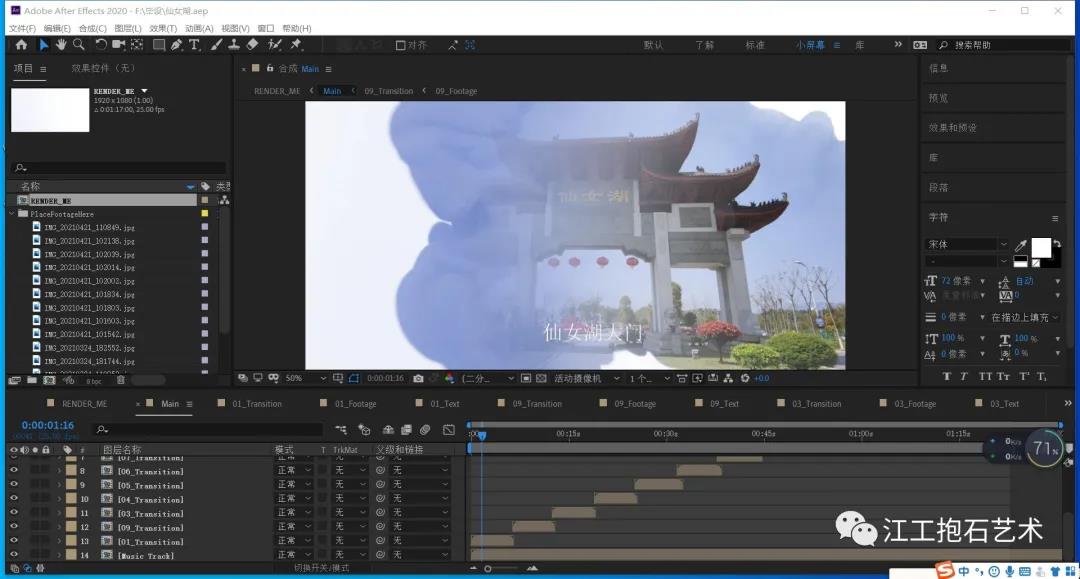
Task: Open the resolution (二分...) dropdown
Action: (488, 378)
